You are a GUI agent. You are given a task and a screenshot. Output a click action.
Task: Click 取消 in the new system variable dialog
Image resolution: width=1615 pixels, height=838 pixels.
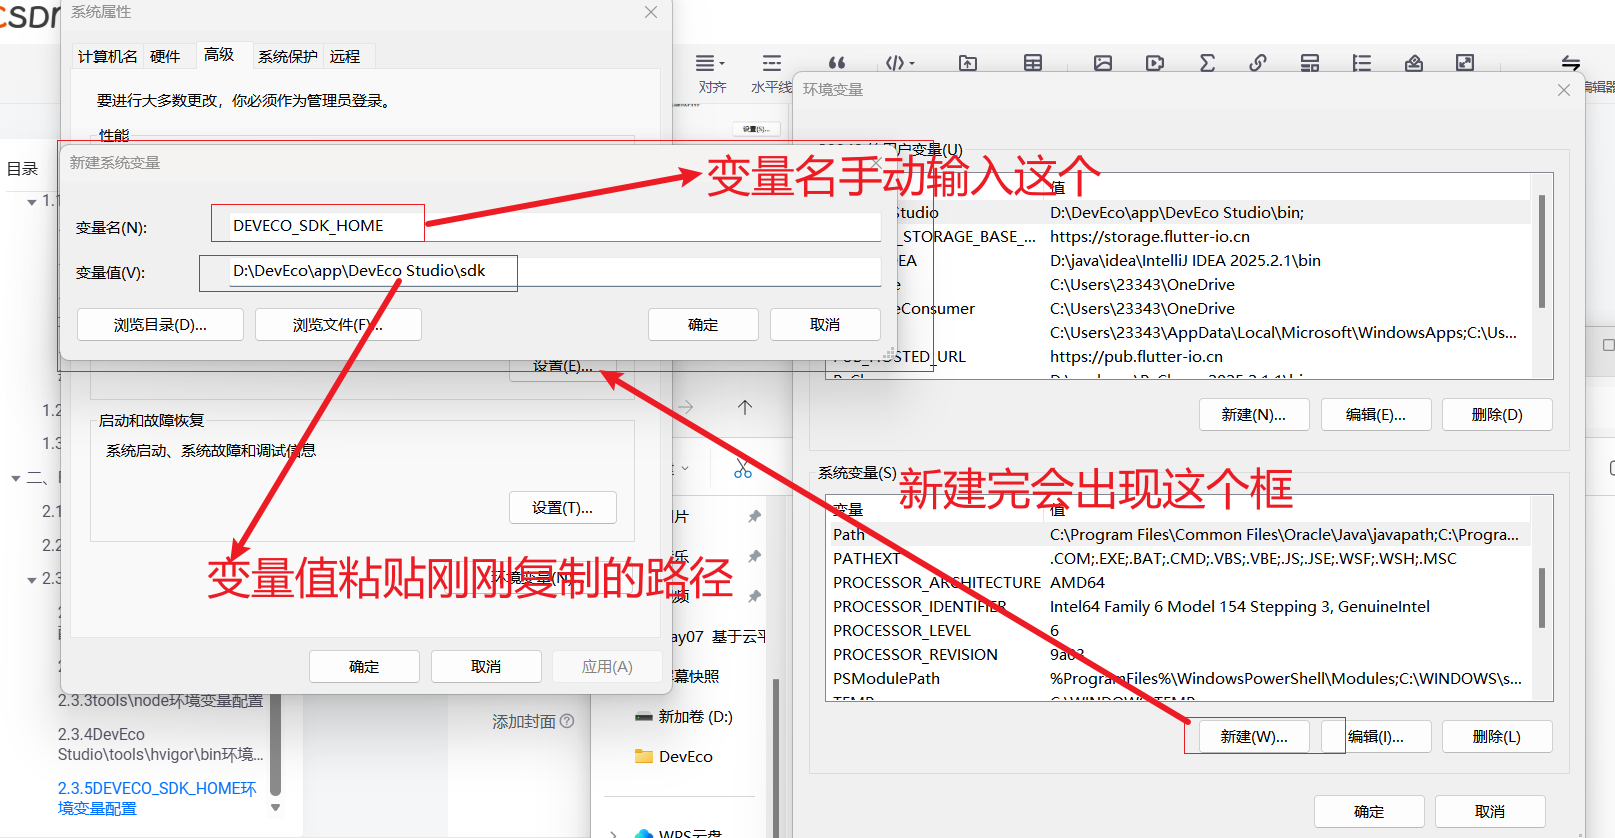825,325
